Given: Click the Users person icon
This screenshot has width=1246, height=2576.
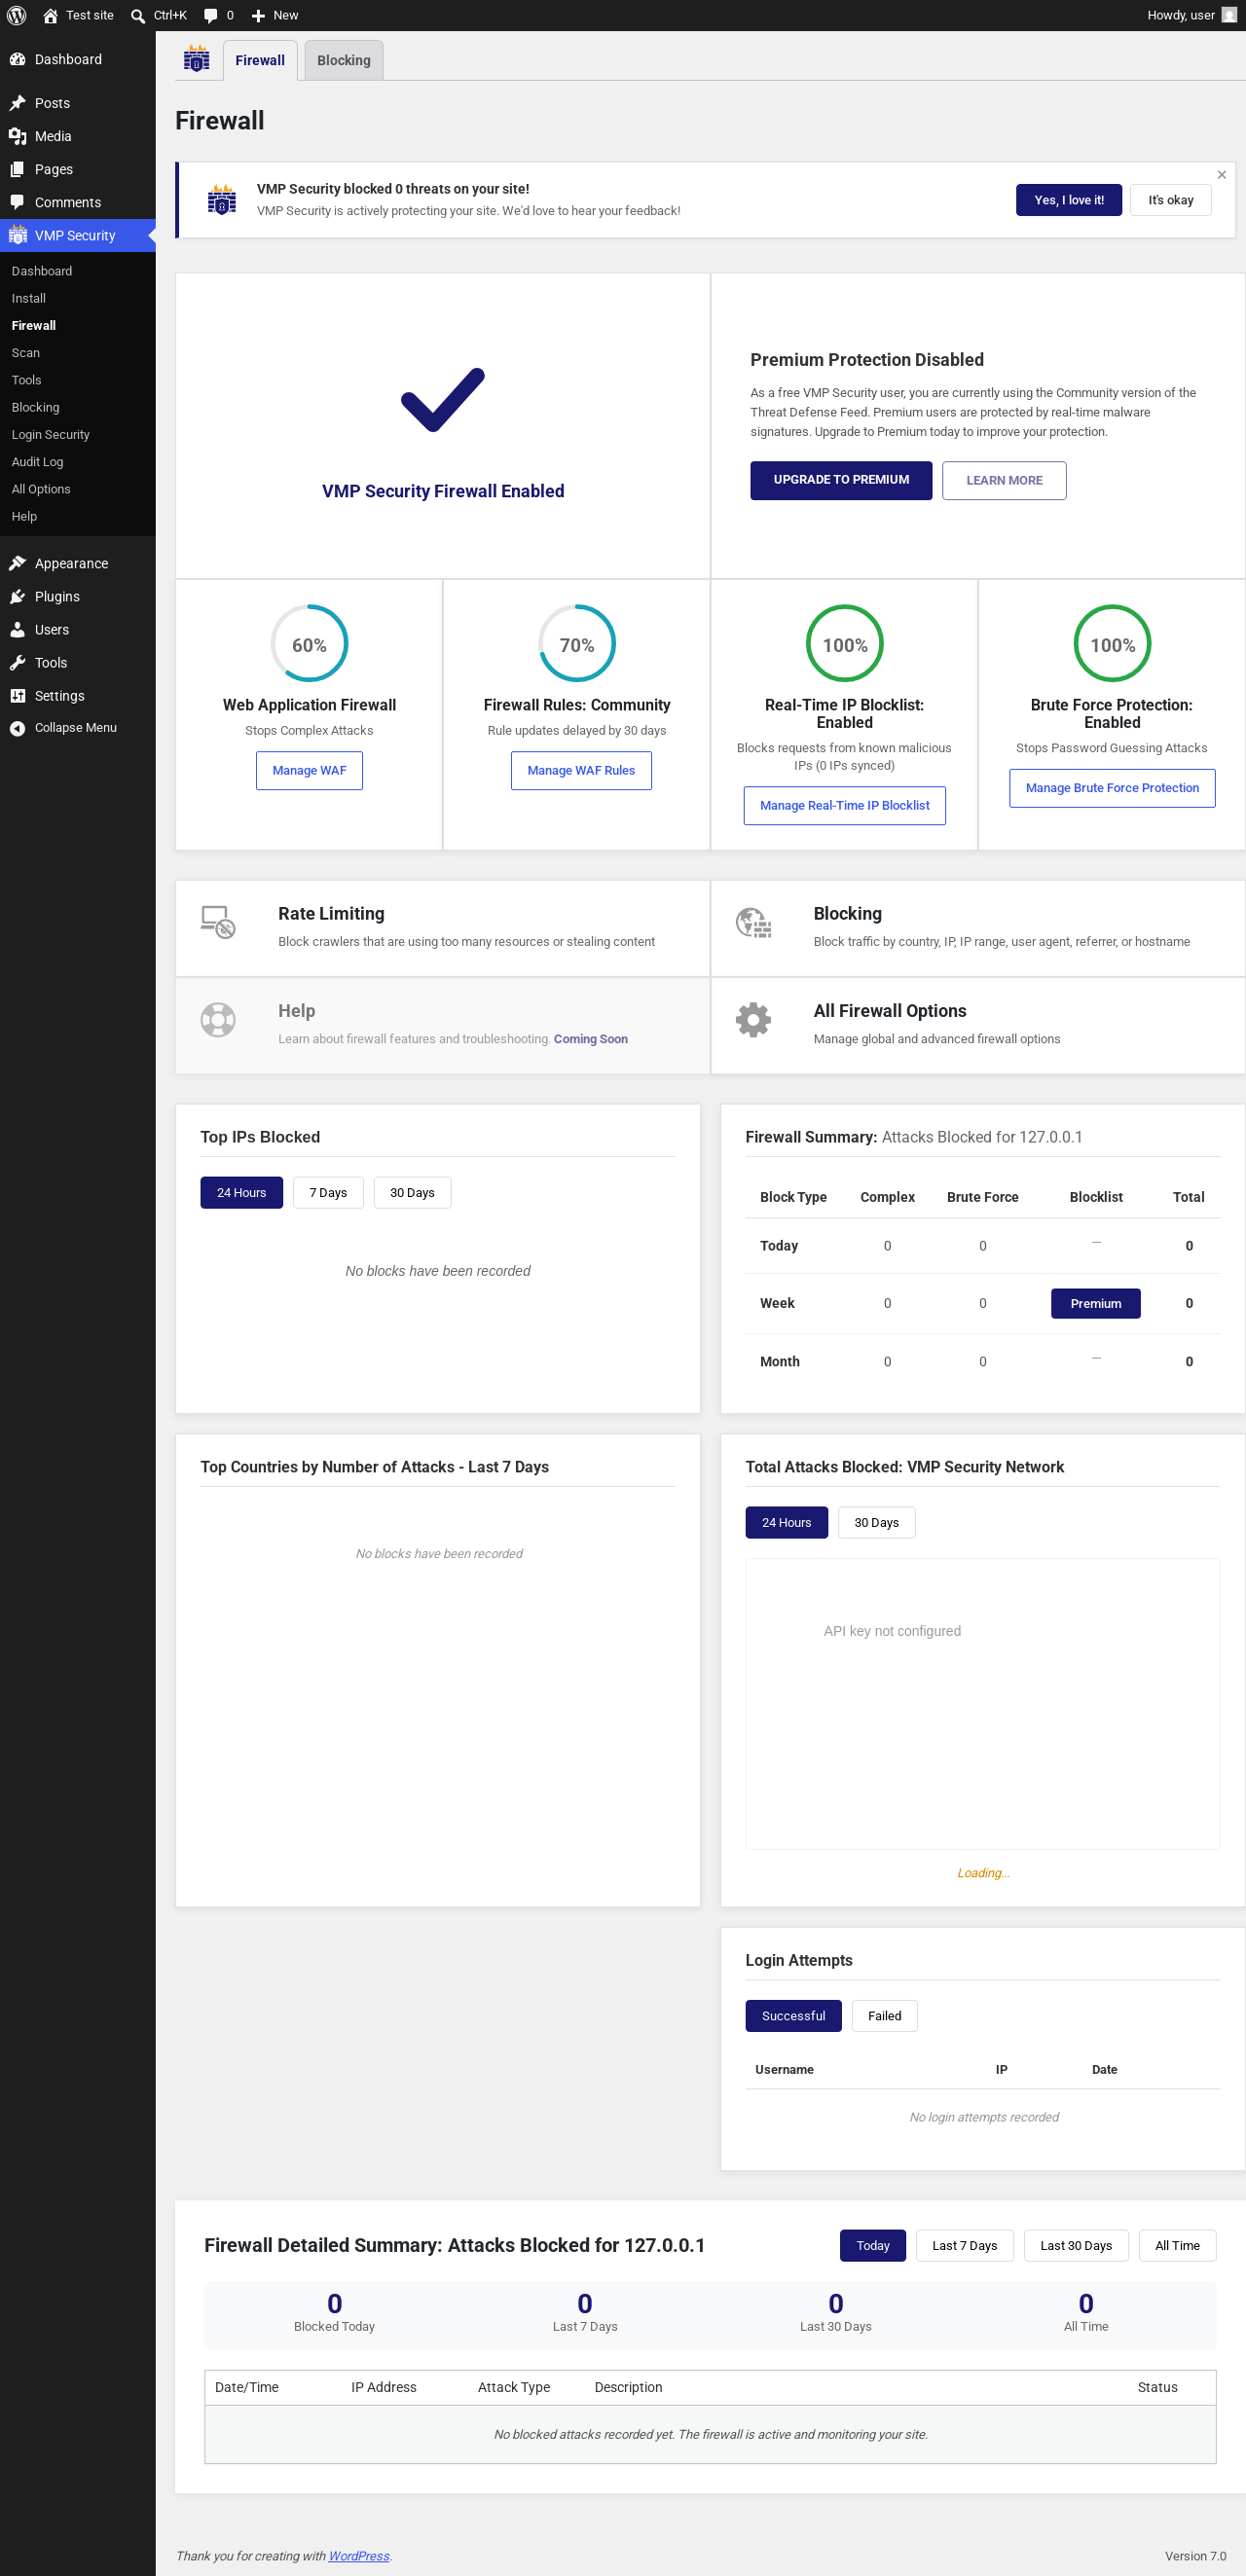Looking at the screenshot, I should point(17,629).
